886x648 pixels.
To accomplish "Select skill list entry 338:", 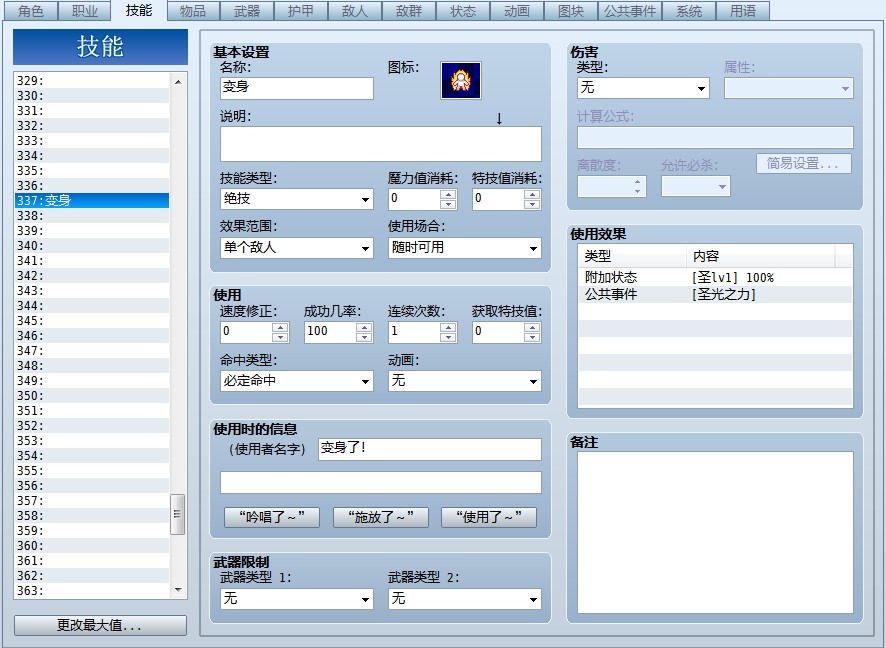I will [x=92, y=216].
